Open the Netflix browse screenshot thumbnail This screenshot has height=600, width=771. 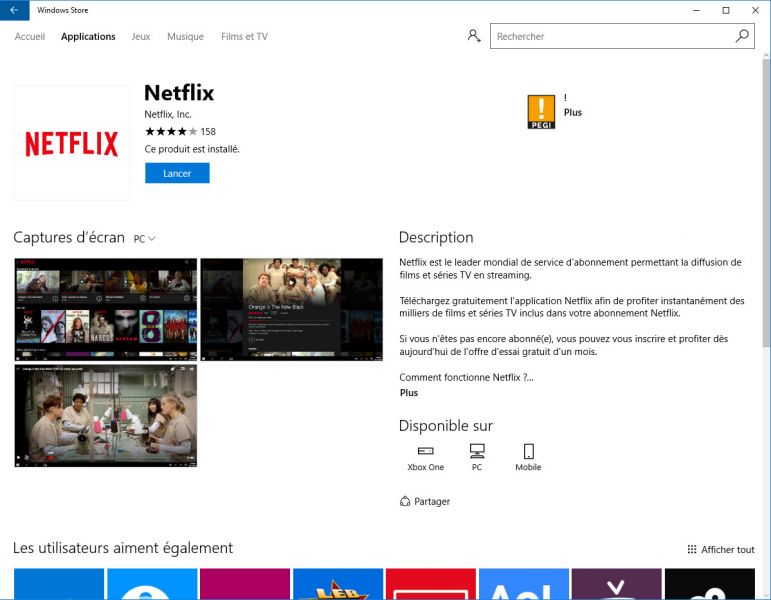tap(106, 309)
